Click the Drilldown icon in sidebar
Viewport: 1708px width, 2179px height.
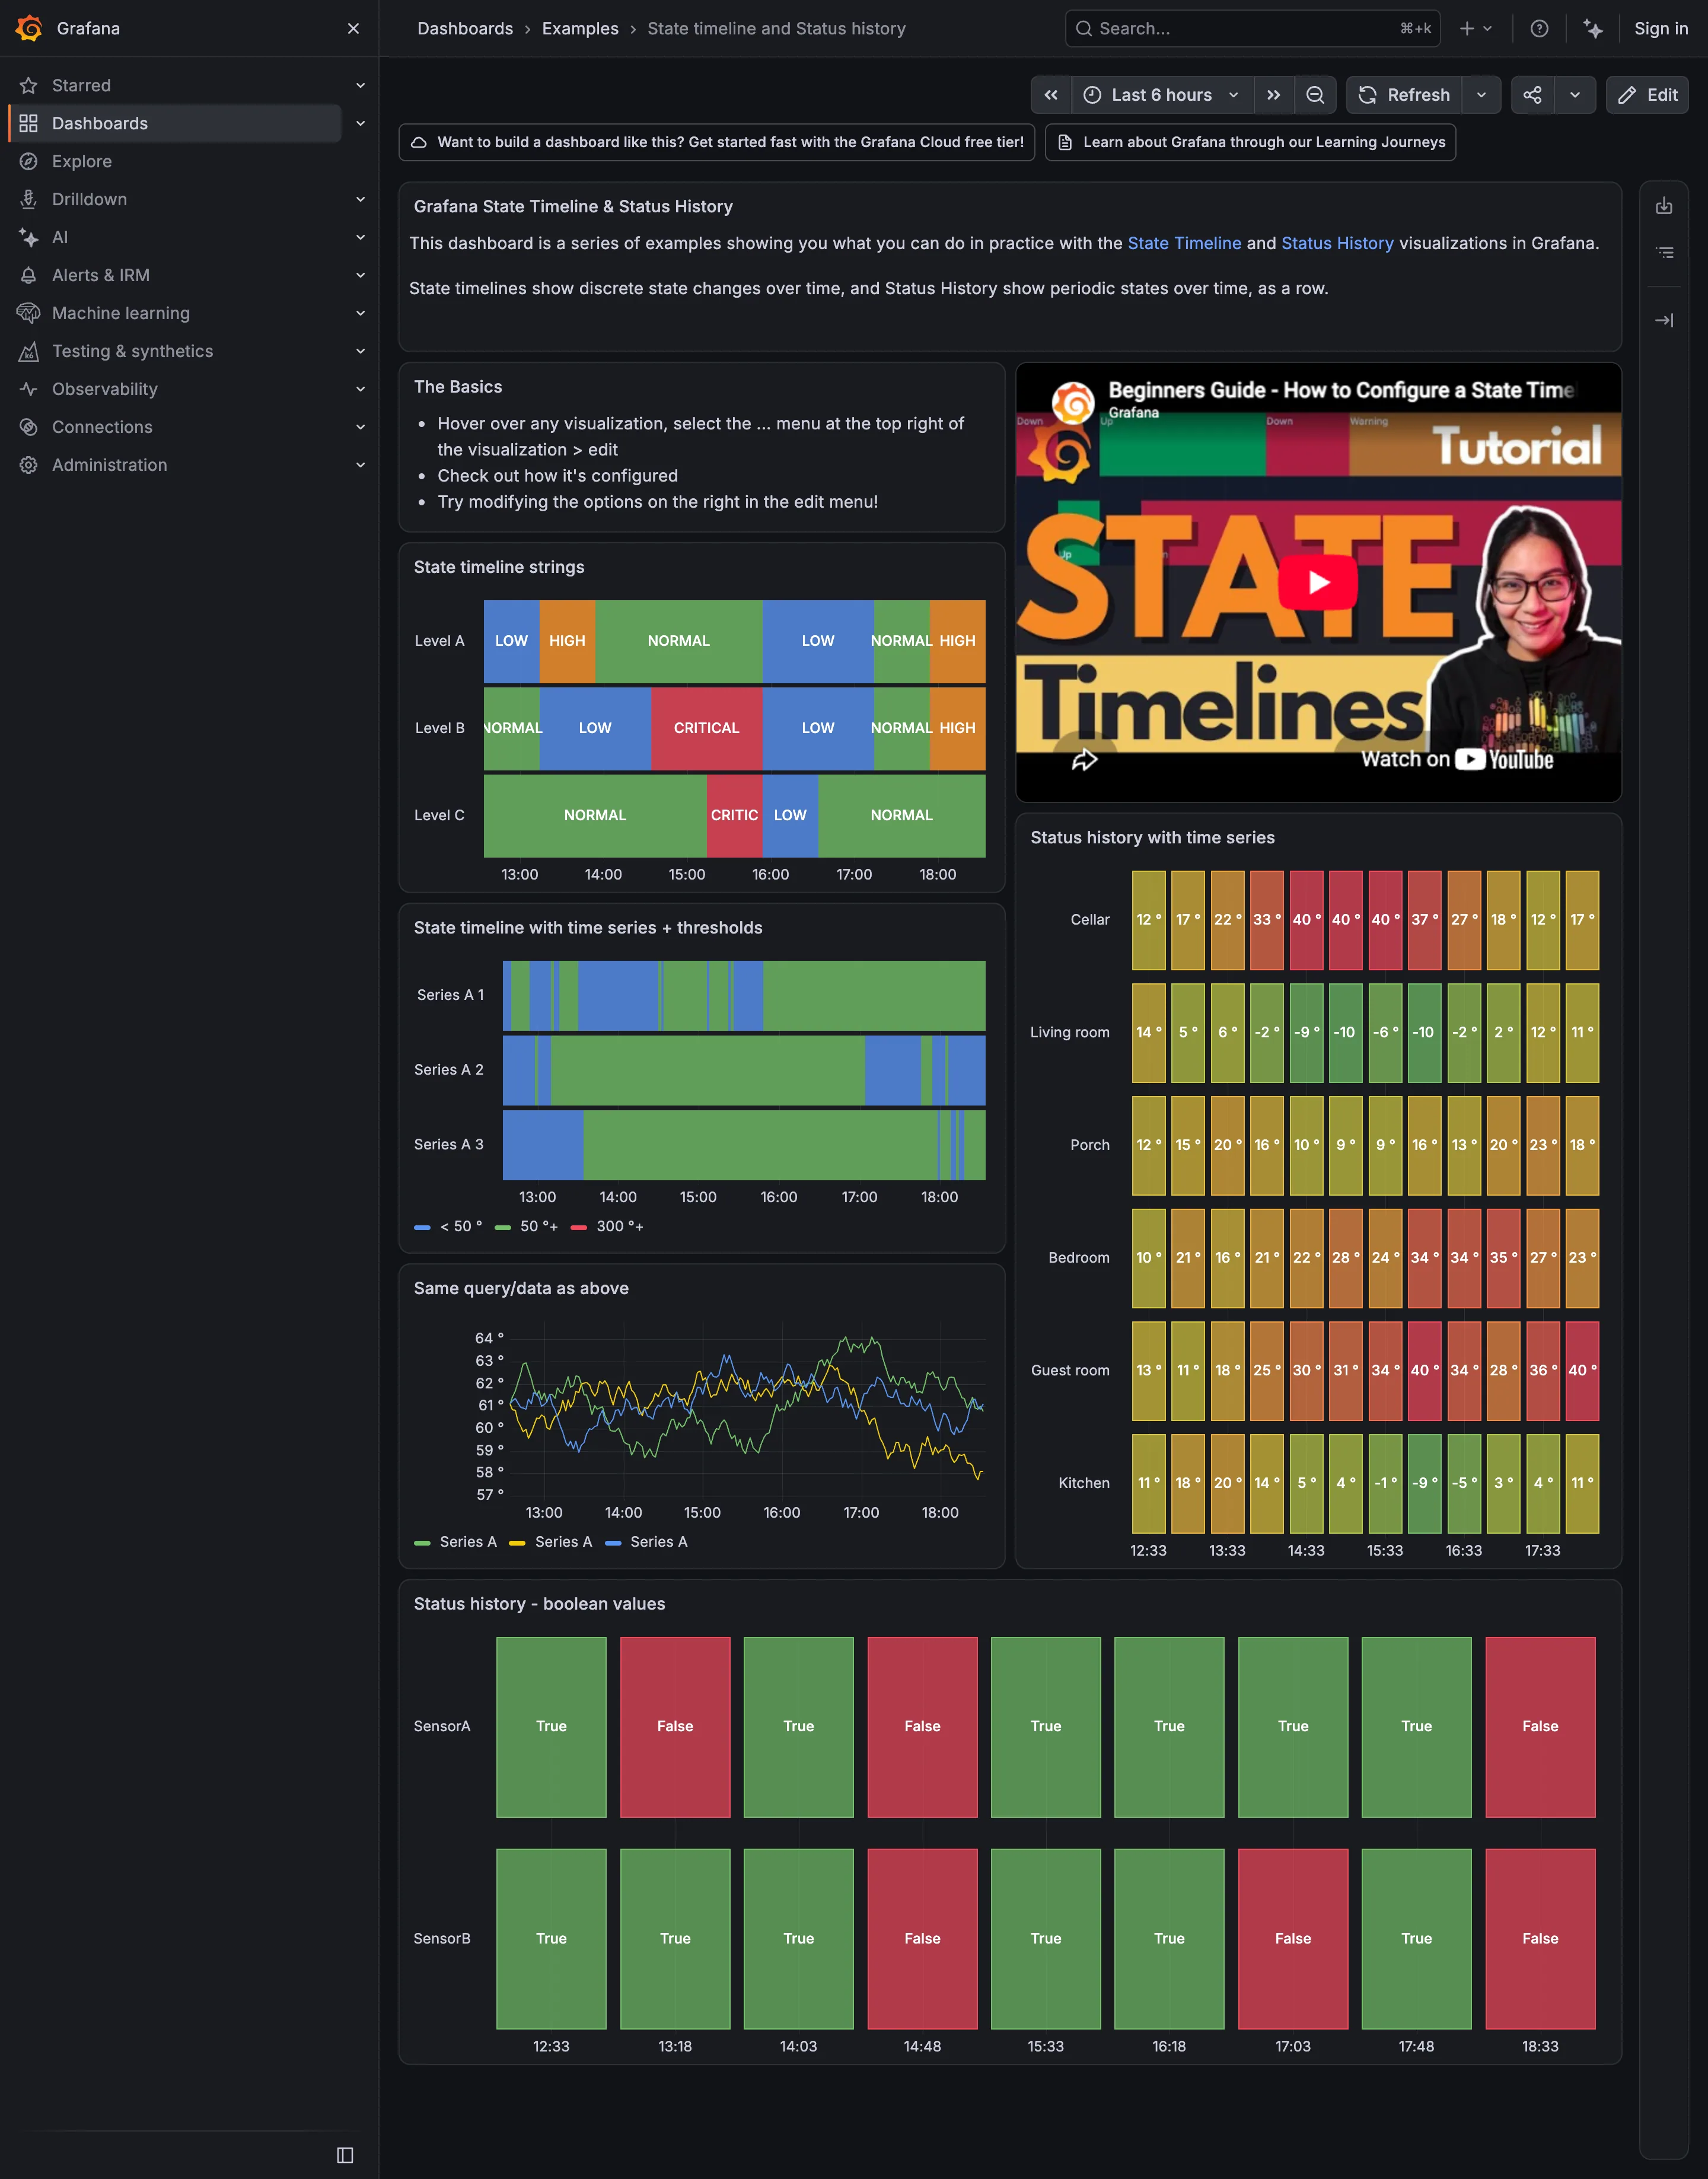click(29, 200)
